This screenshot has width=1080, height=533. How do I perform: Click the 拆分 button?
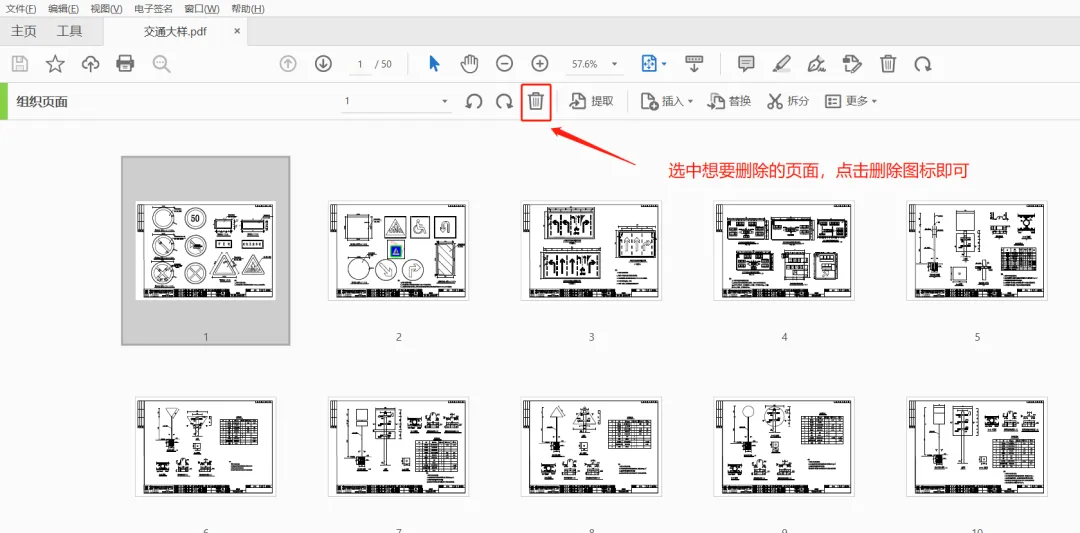pos(788,101)
